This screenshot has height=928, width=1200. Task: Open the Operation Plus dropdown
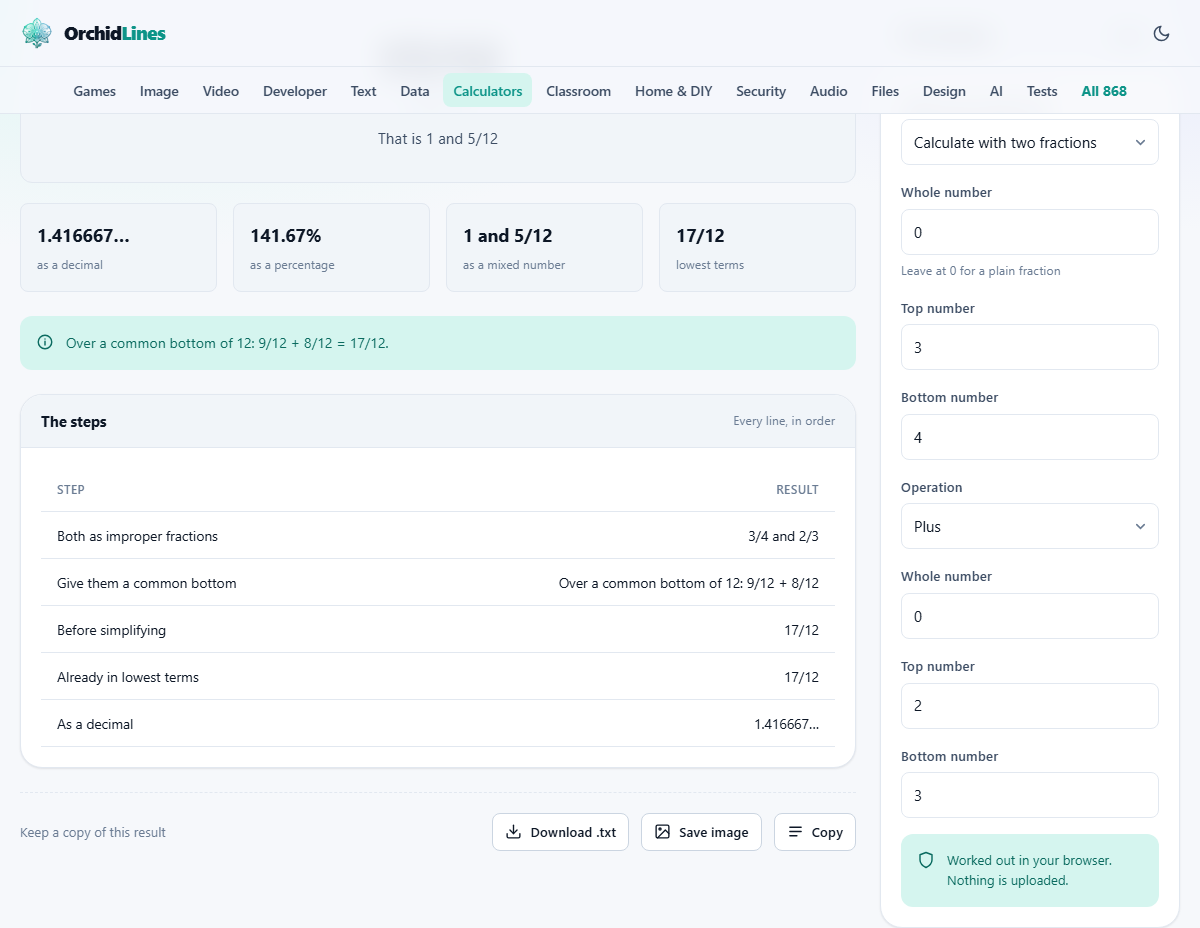point(1030,526)
